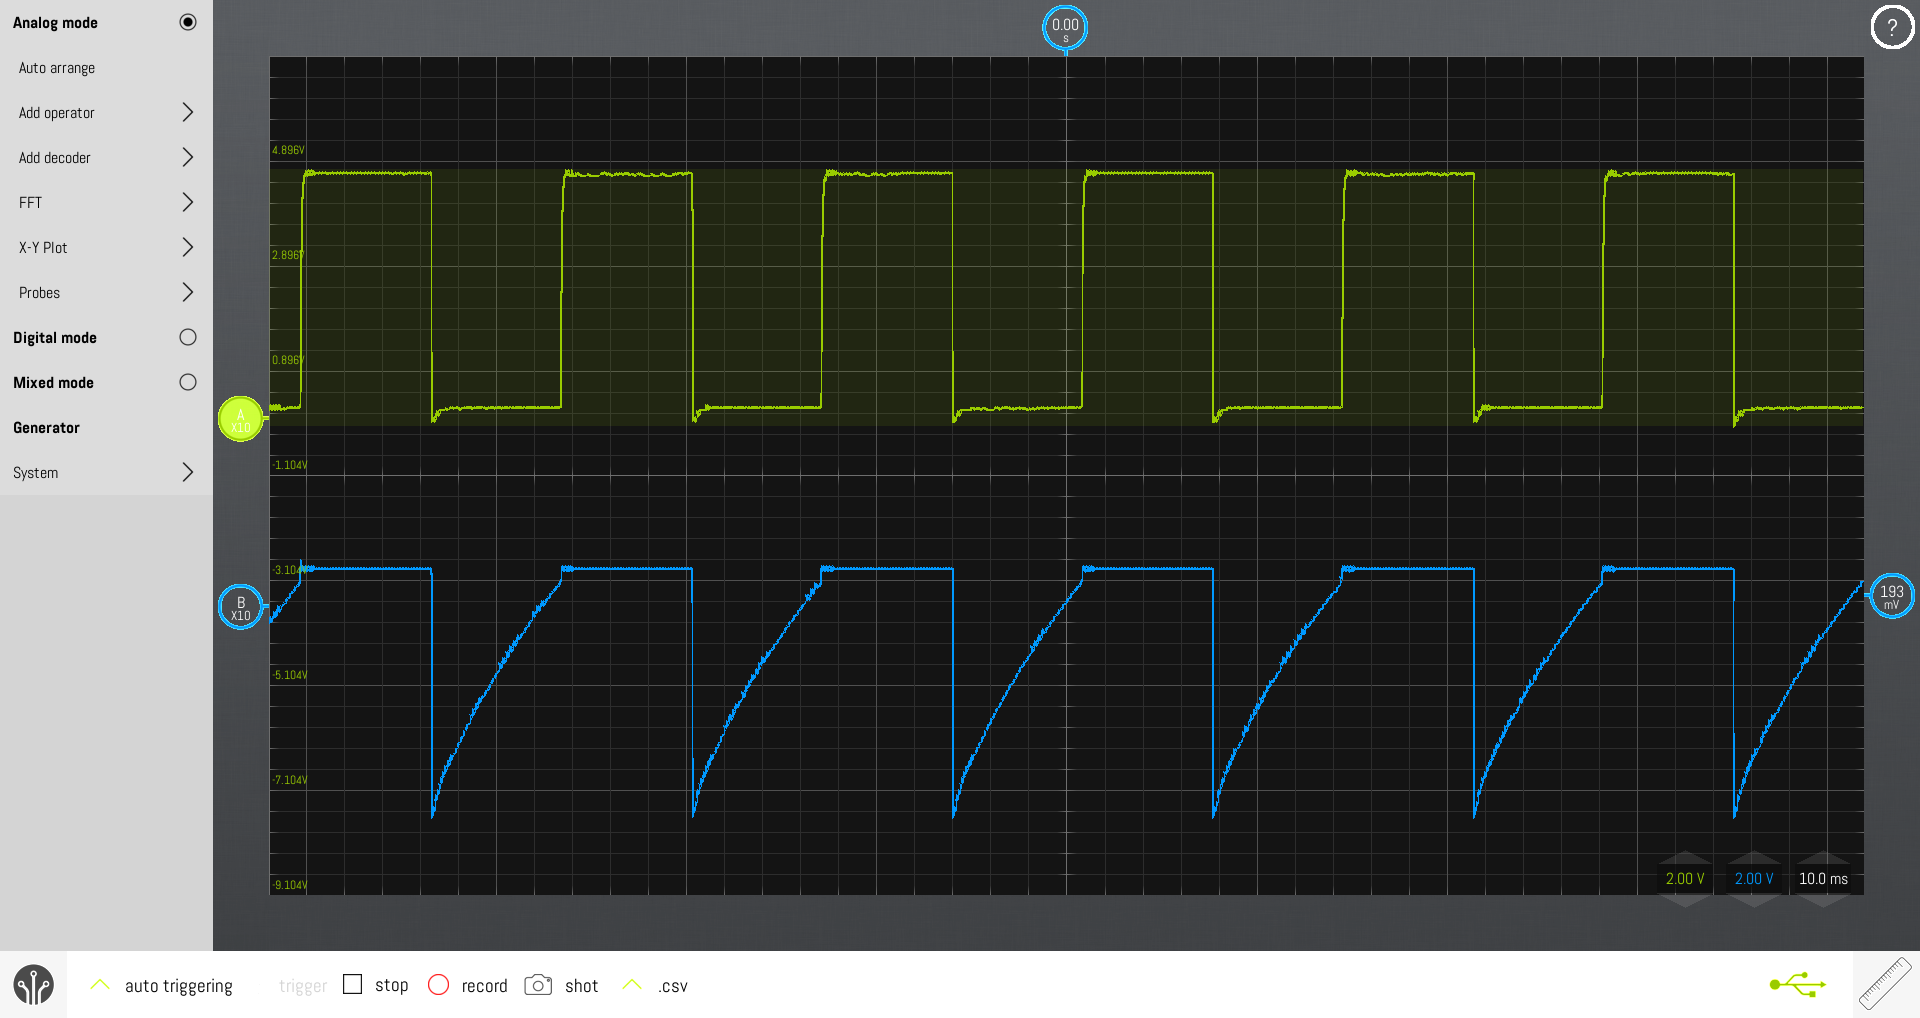The height and width of the screenshot is (1018, 1920).
Task: Switch to Mixed mode radio button
Action: (187, 382)
